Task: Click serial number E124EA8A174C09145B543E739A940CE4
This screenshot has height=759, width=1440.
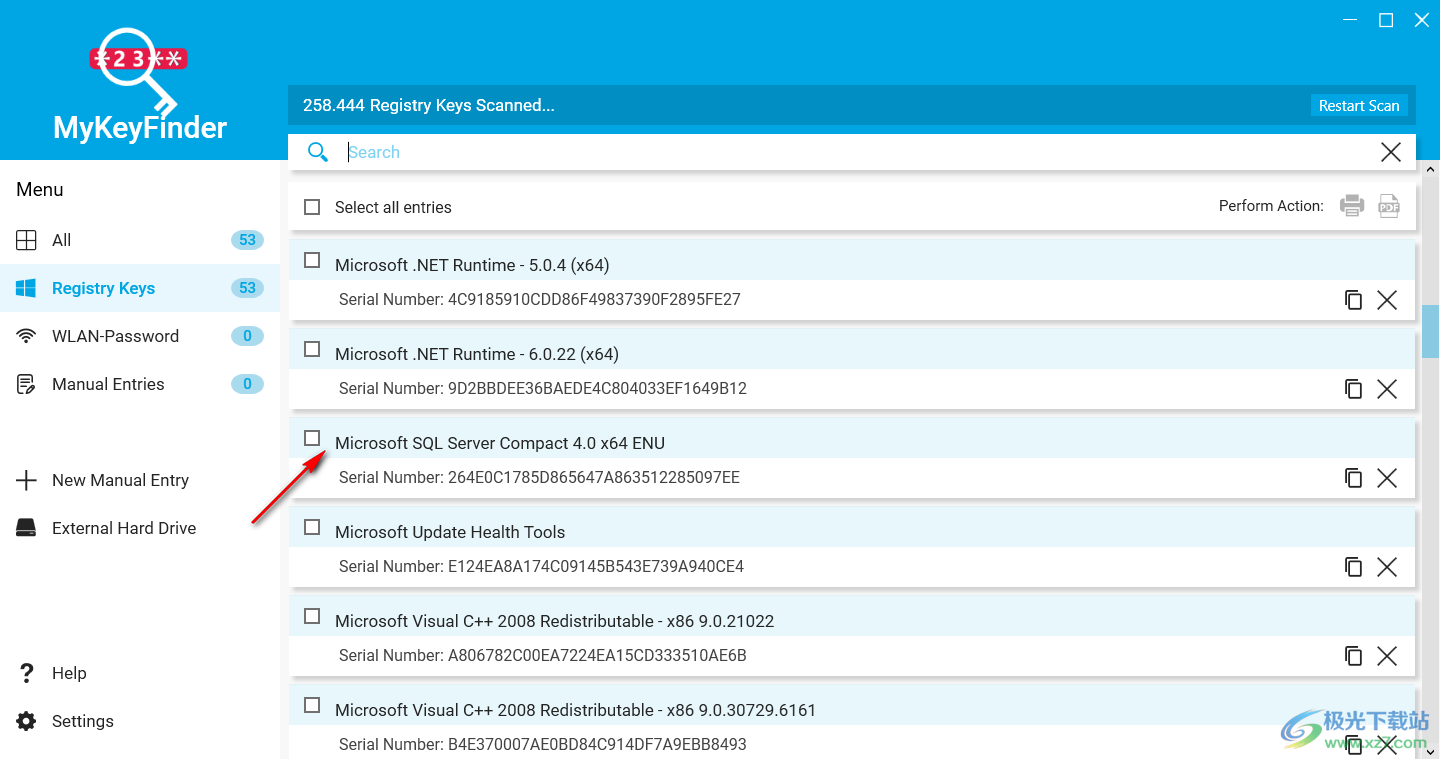Action: [596, 567]
